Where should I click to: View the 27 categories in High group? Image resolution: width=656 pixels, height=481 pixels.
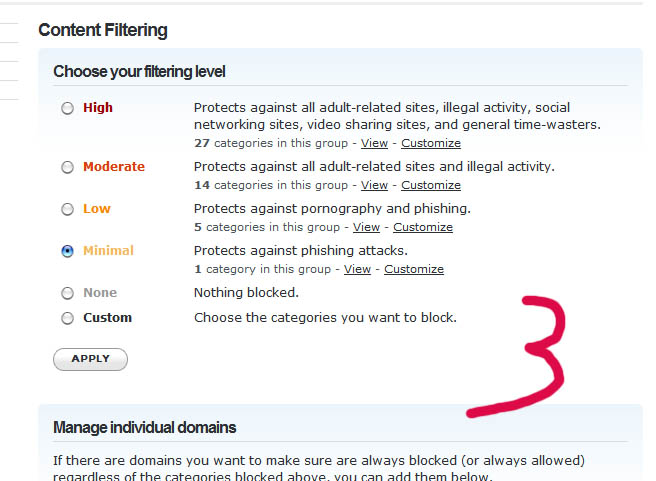point(374,143)
